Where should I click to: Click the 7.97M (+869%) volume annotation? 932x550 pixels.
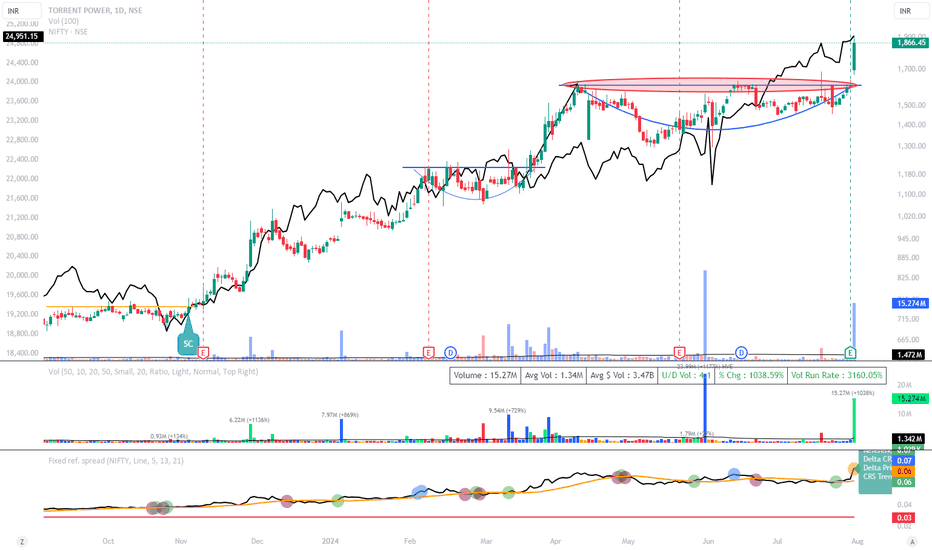coord(339,414)
